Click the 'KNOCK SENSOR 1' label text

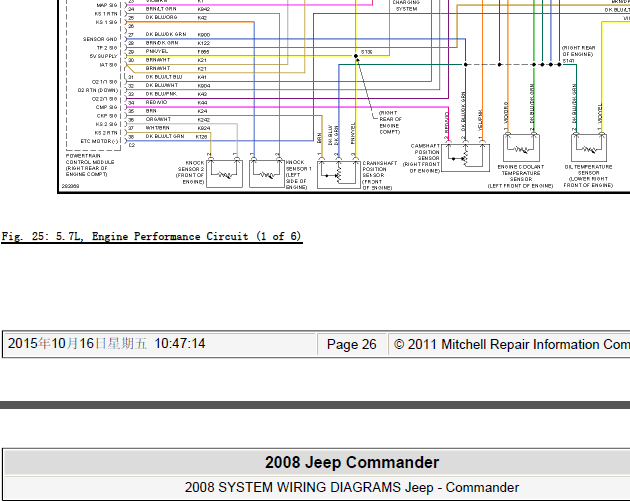pyautogui.click(x=299, y=165)
